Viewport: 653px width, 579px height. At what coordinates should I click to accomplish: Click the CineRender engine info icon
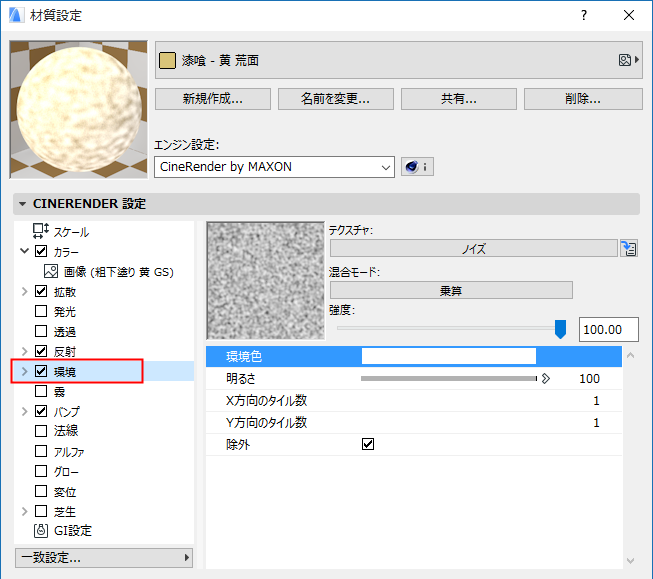[417, 167]
